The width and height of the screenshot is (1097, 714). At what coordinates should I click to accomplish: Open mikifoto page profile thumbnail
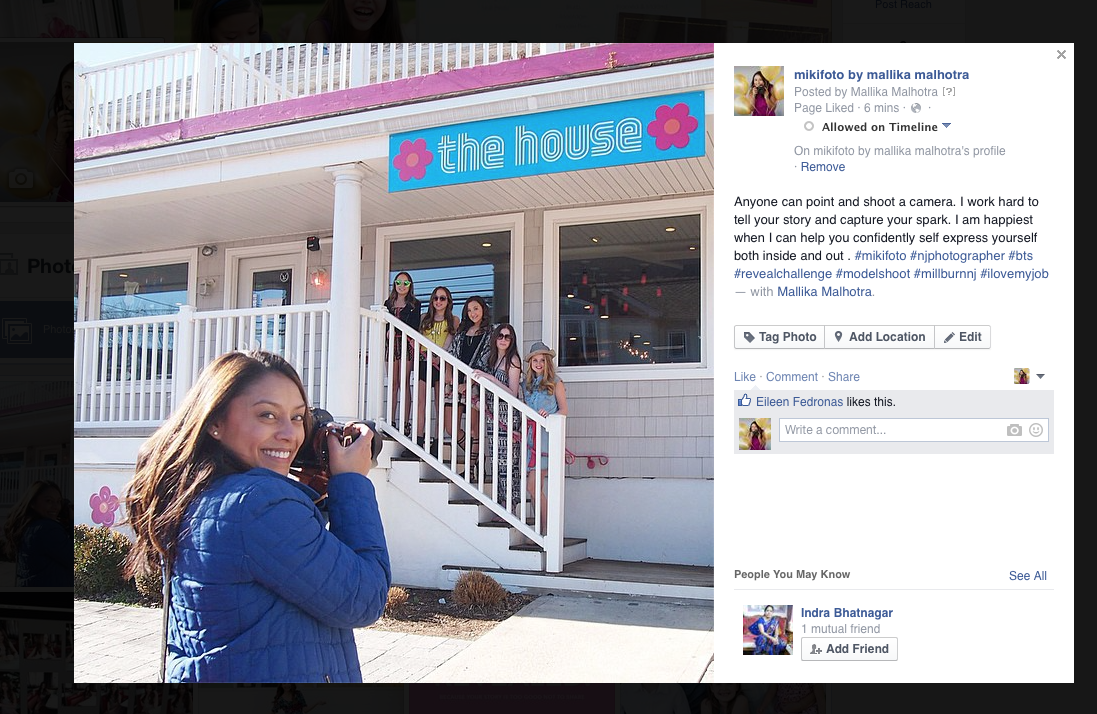[x=758, y=91]
